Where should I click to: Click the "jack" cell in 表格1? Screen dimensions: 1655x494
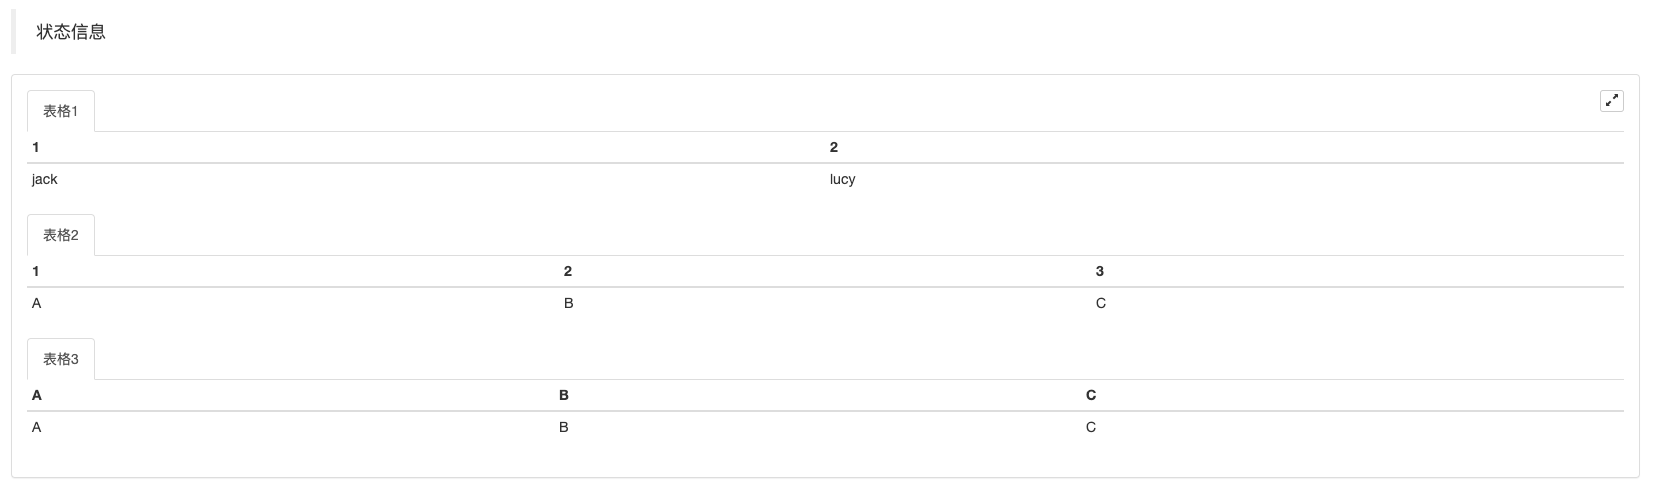45,180
